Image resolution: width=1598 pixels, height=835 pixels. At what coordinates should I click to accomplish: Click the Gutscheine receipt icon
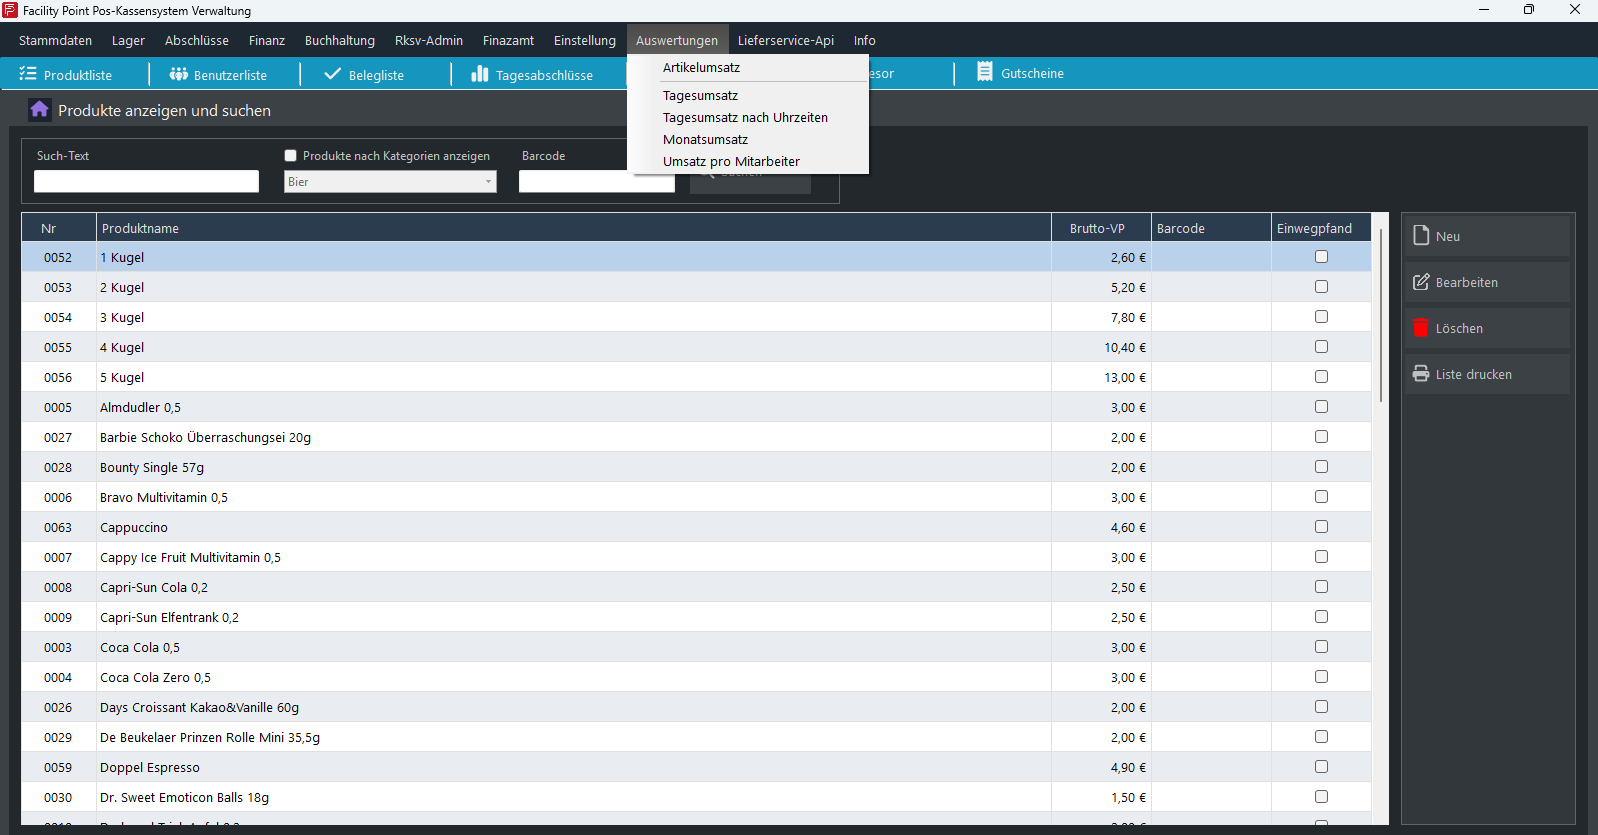click(x=985, y=72)
